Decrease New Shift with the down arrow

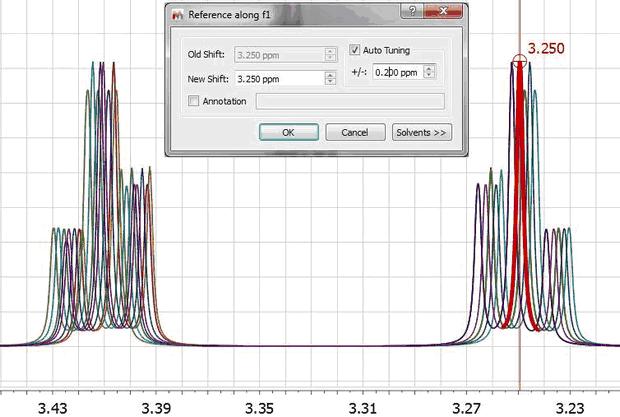click(331, 82)
